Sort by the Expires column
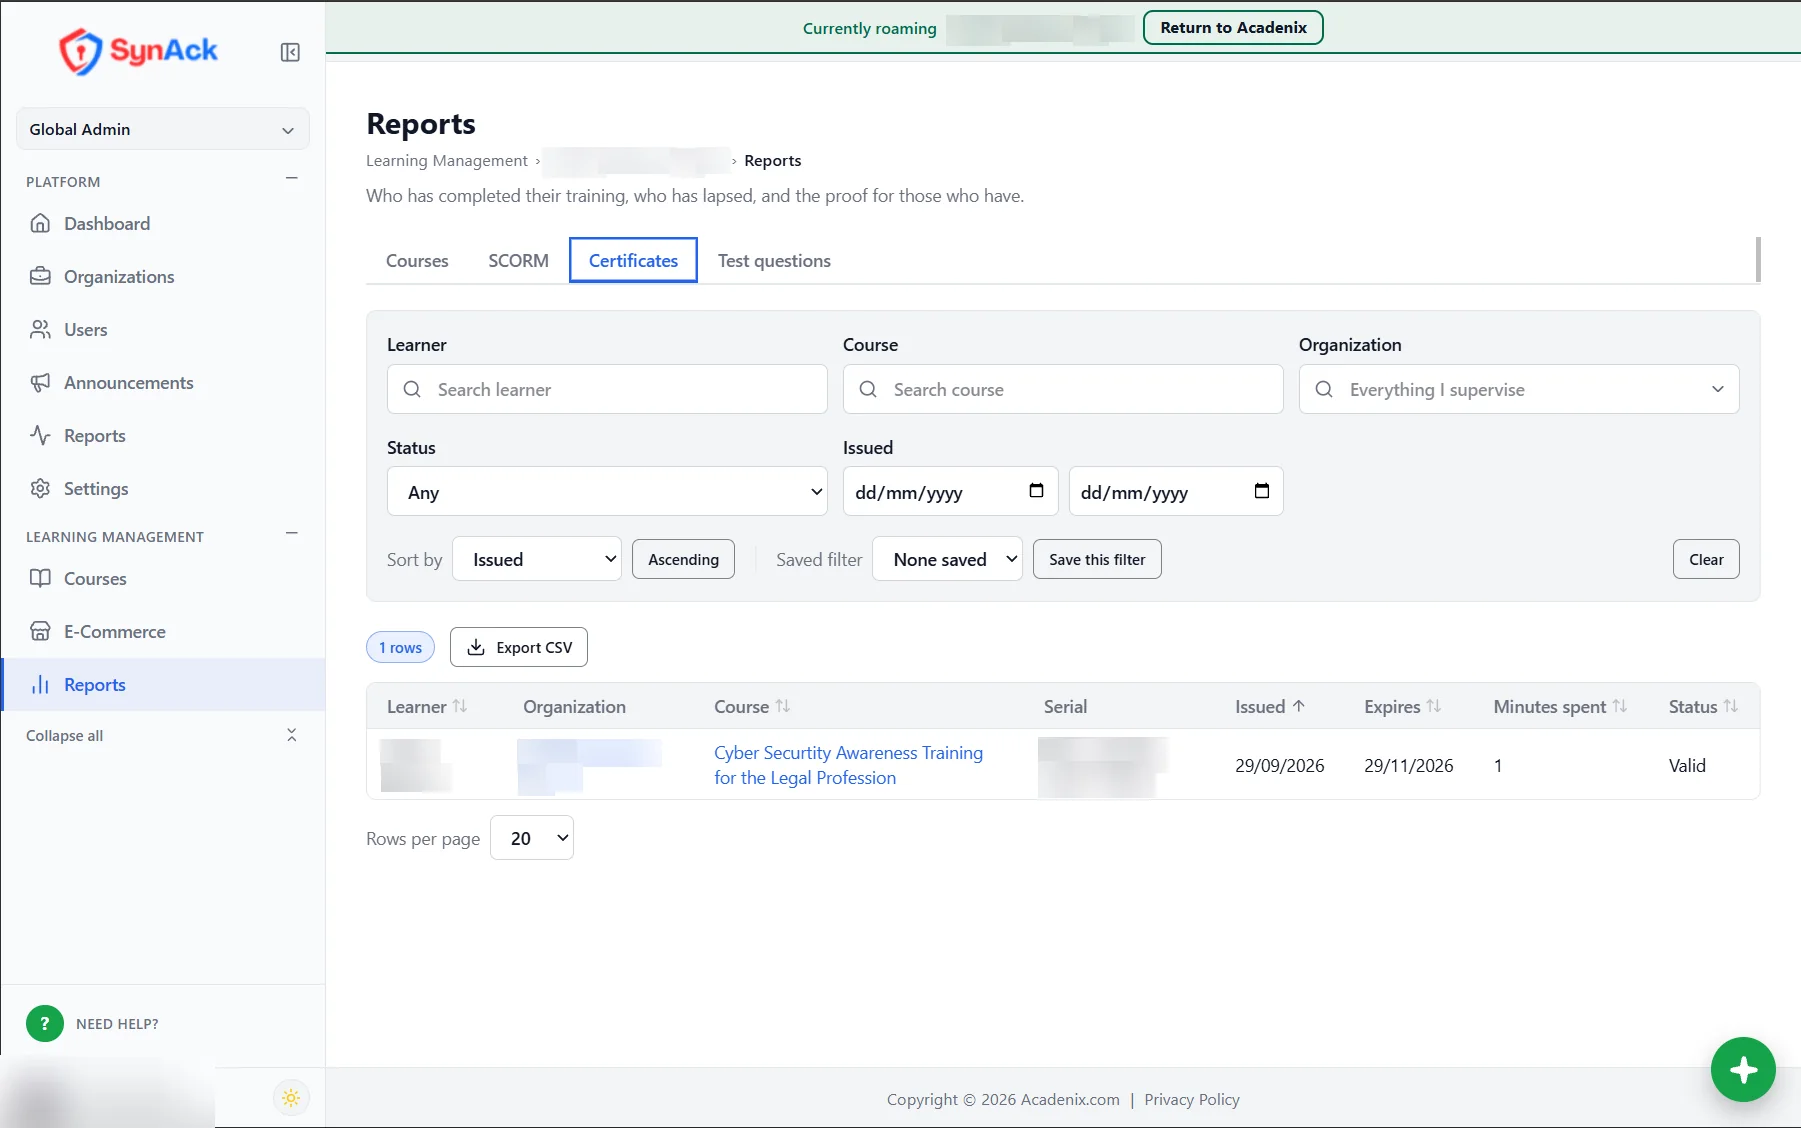The image size is (1801, 1128). 1403,707
